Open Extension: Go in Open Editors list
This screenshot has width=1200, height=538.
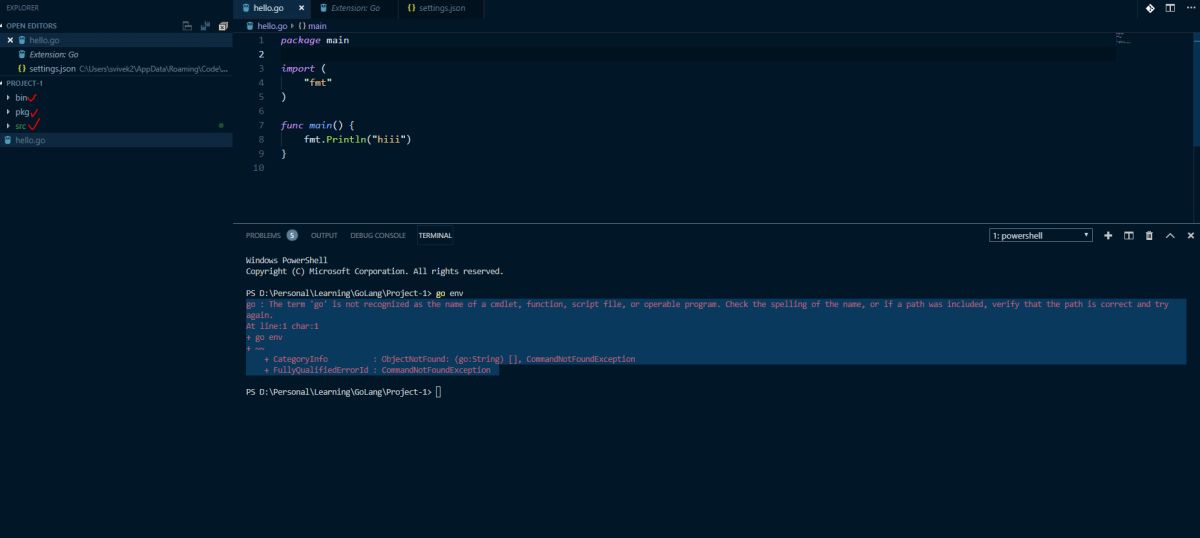(116, 54)
